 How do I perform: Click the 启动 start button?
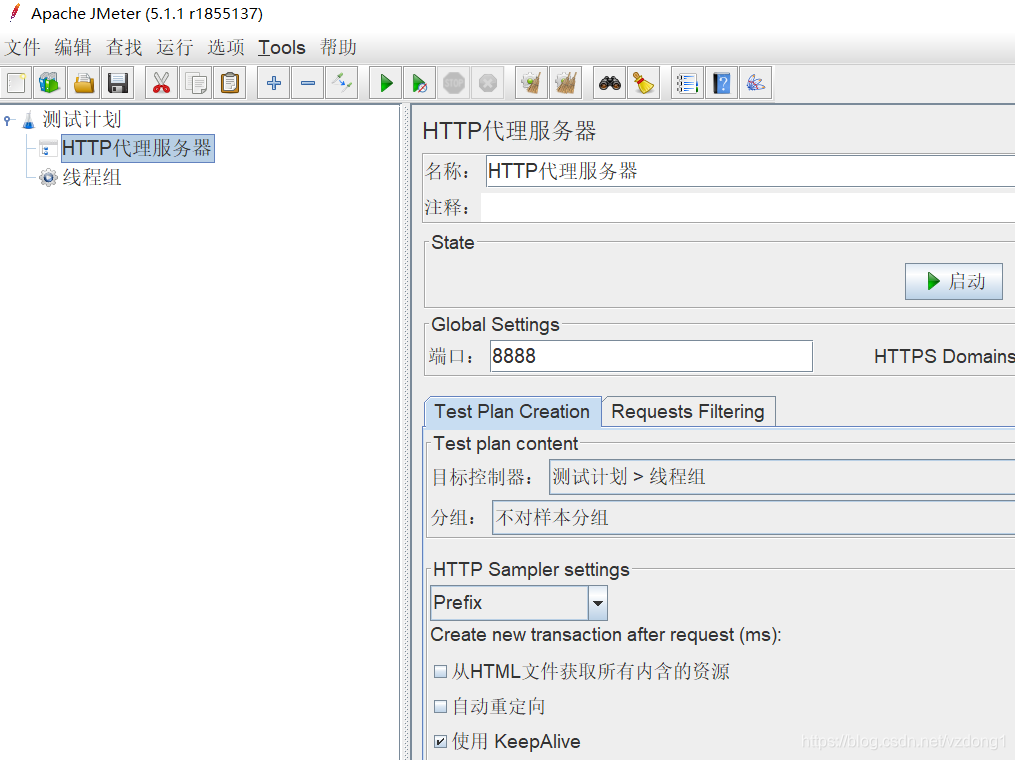[x=954, y=281]
